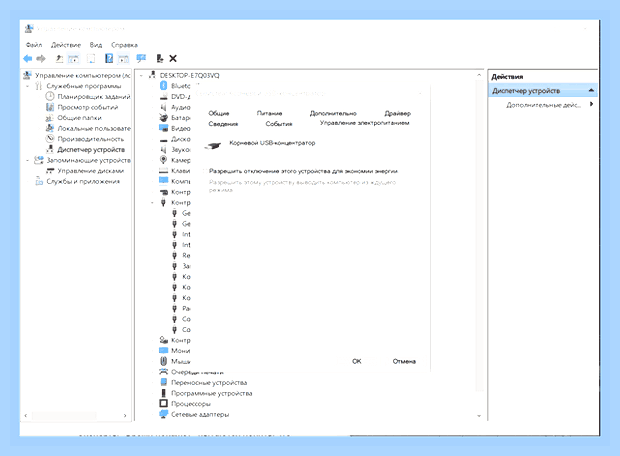Click the Видео adapters category icon
620x456 pixels.
(x=163, y=128)
